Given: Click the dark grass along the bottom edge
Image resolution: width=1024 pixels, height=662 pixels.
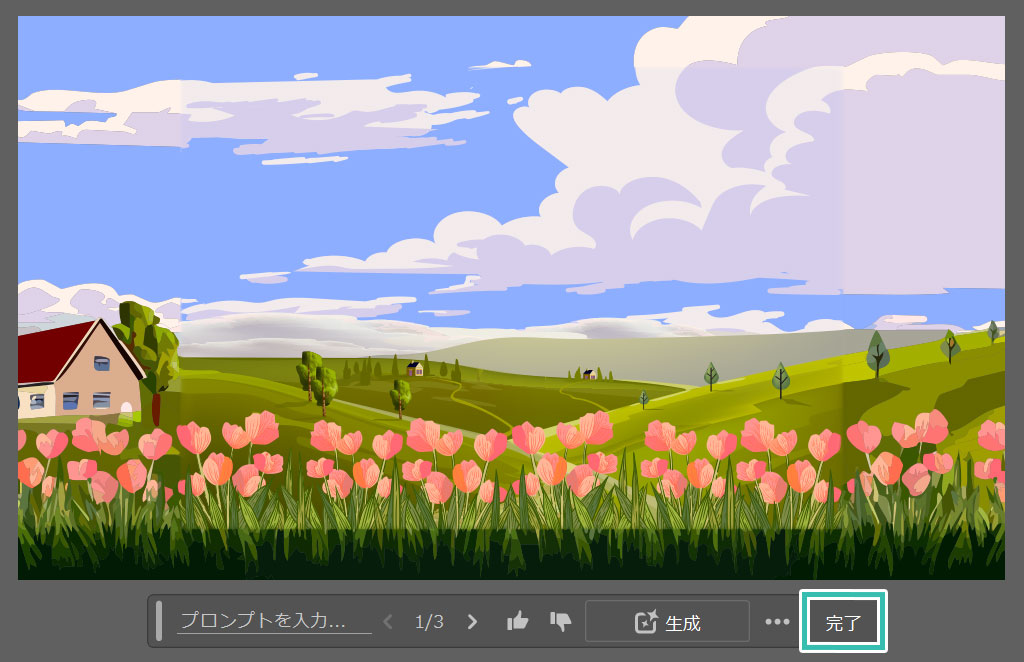Looking at the screenshot, I should tap(500, 555).
